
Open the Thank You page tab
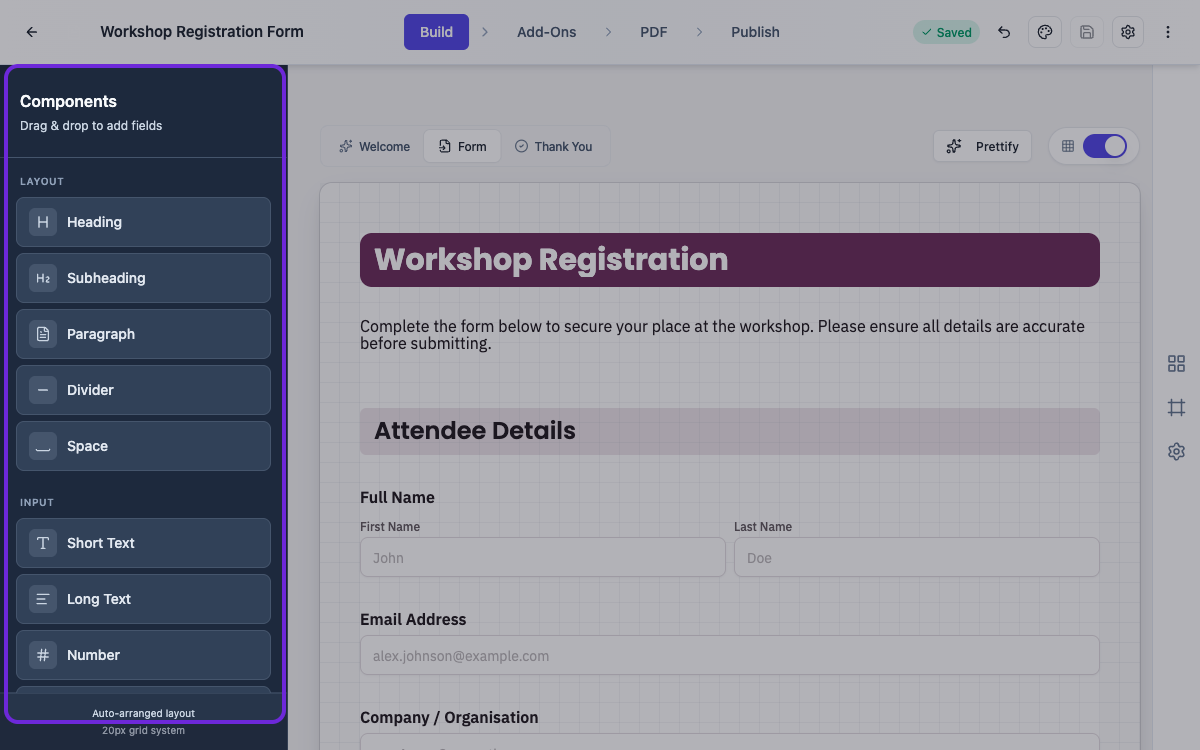[x=553, y=146]
